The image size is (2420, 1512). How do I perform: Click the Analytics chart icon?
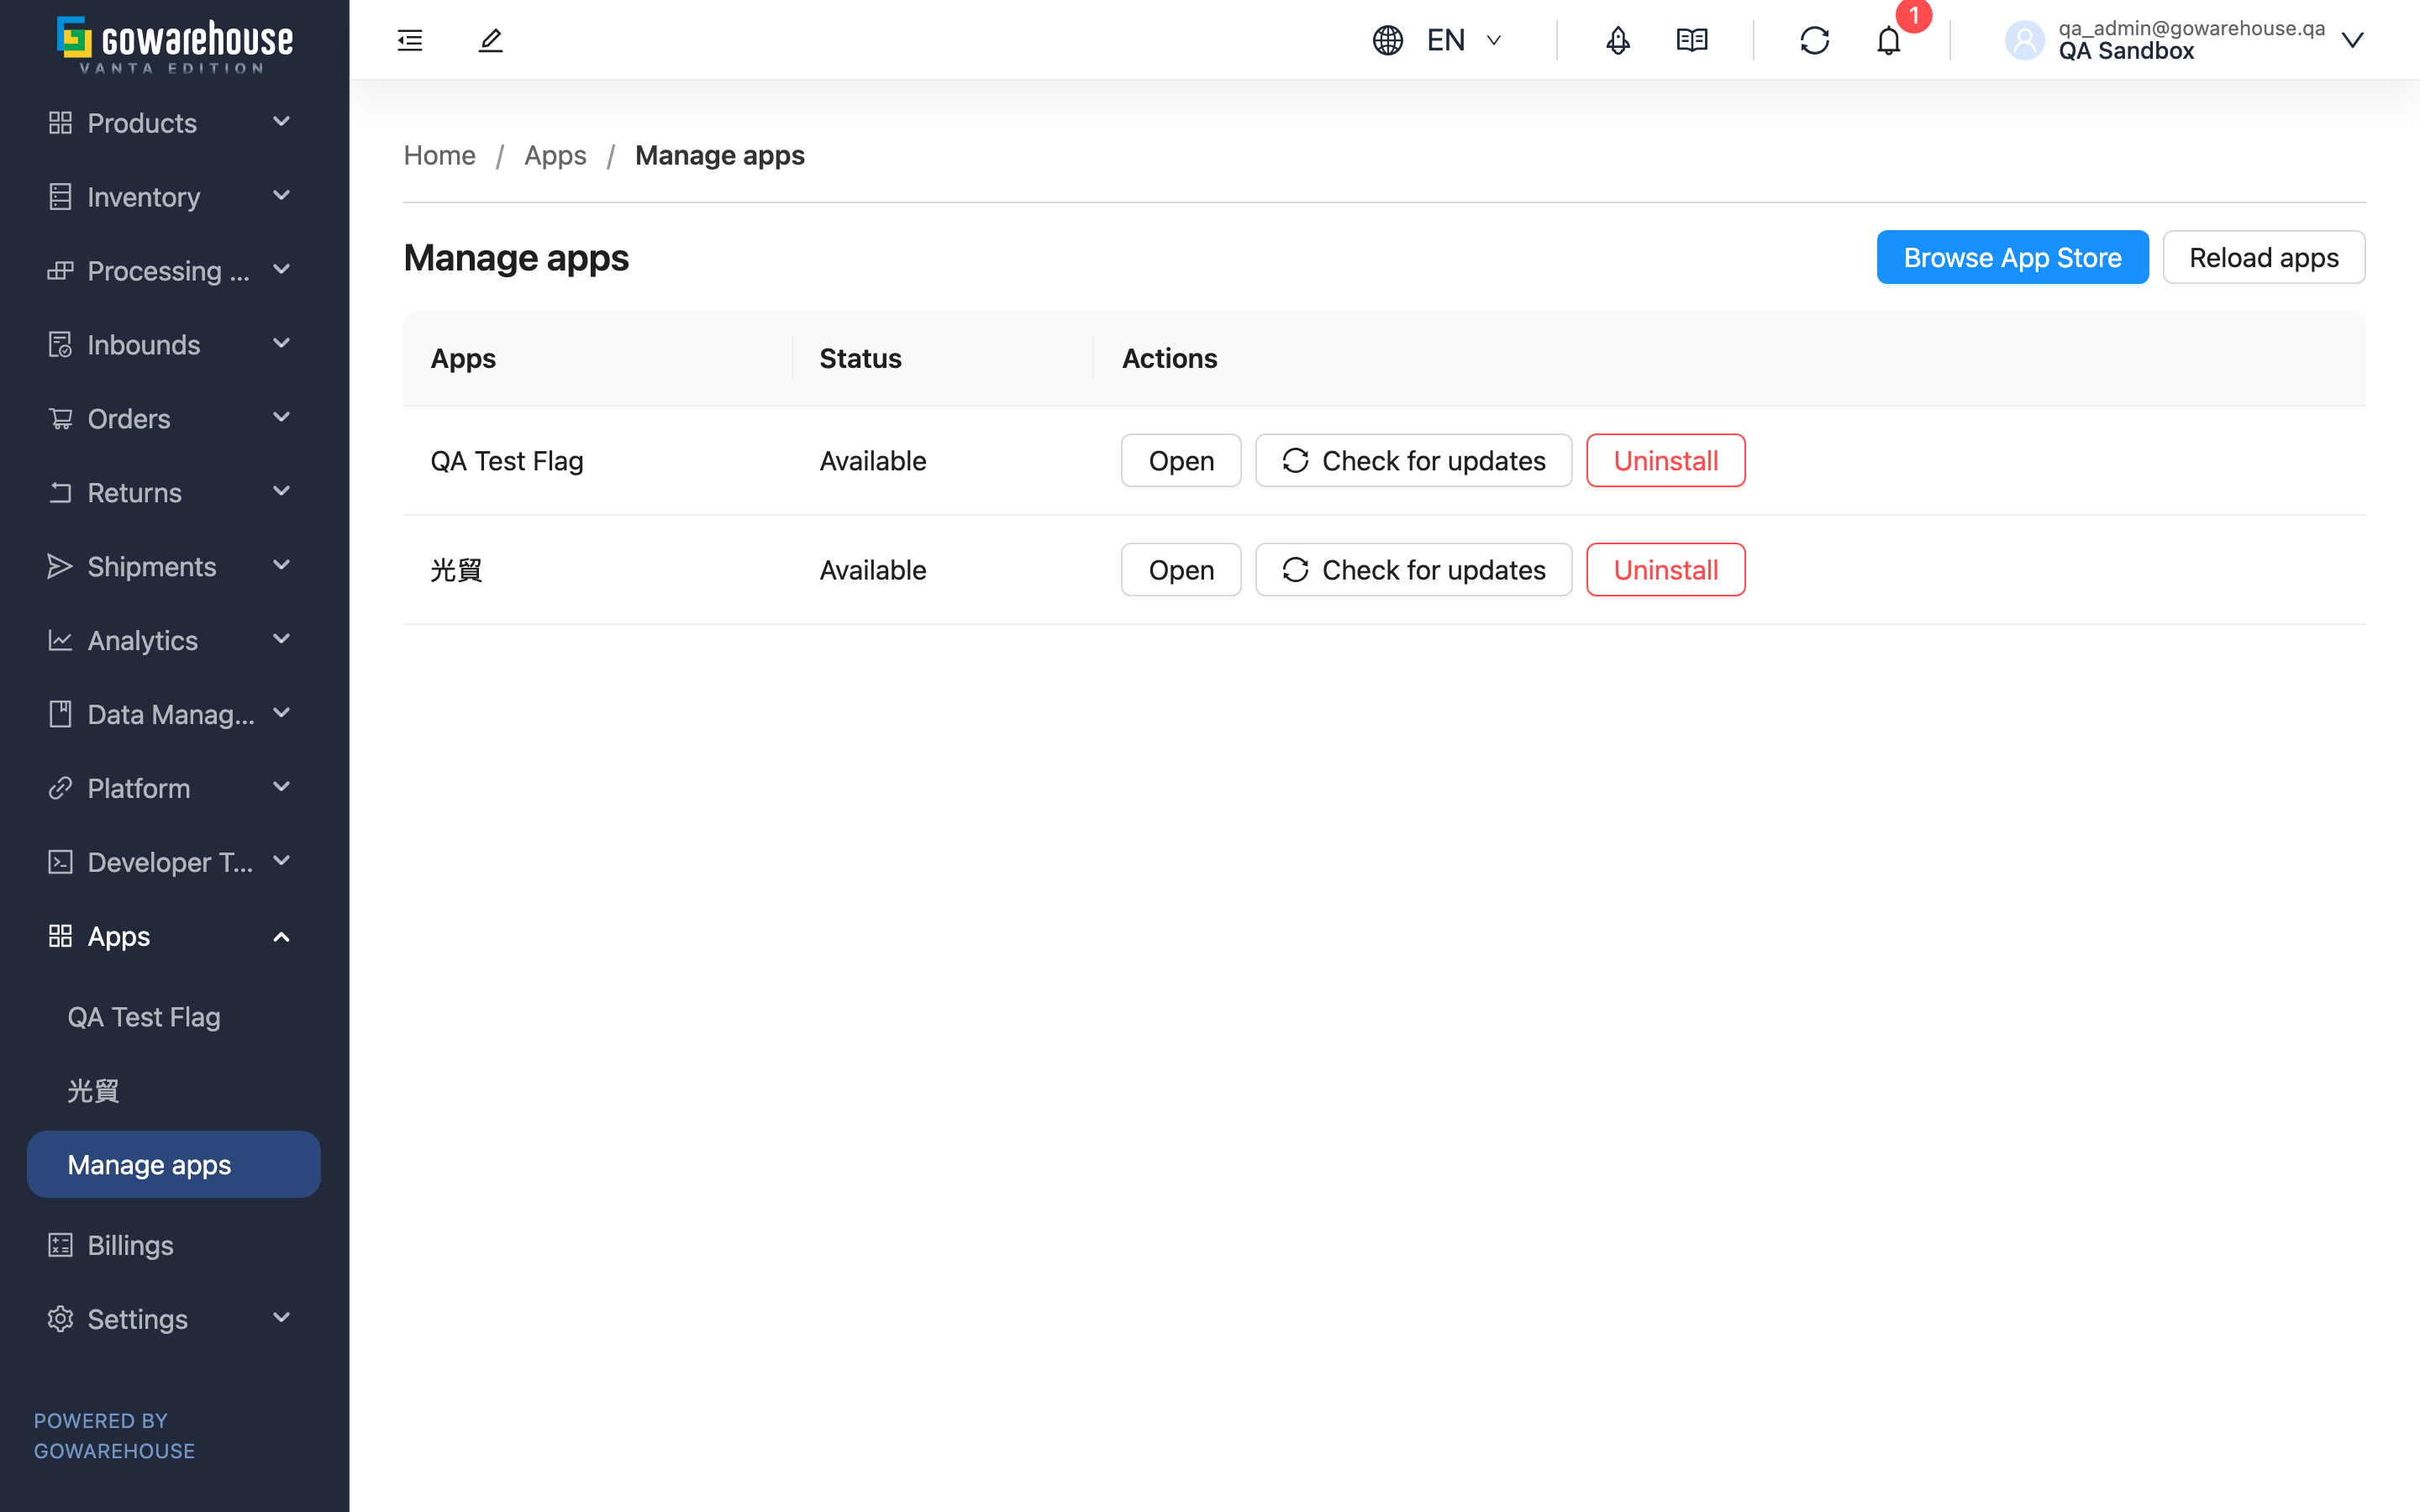coord(60,640)
